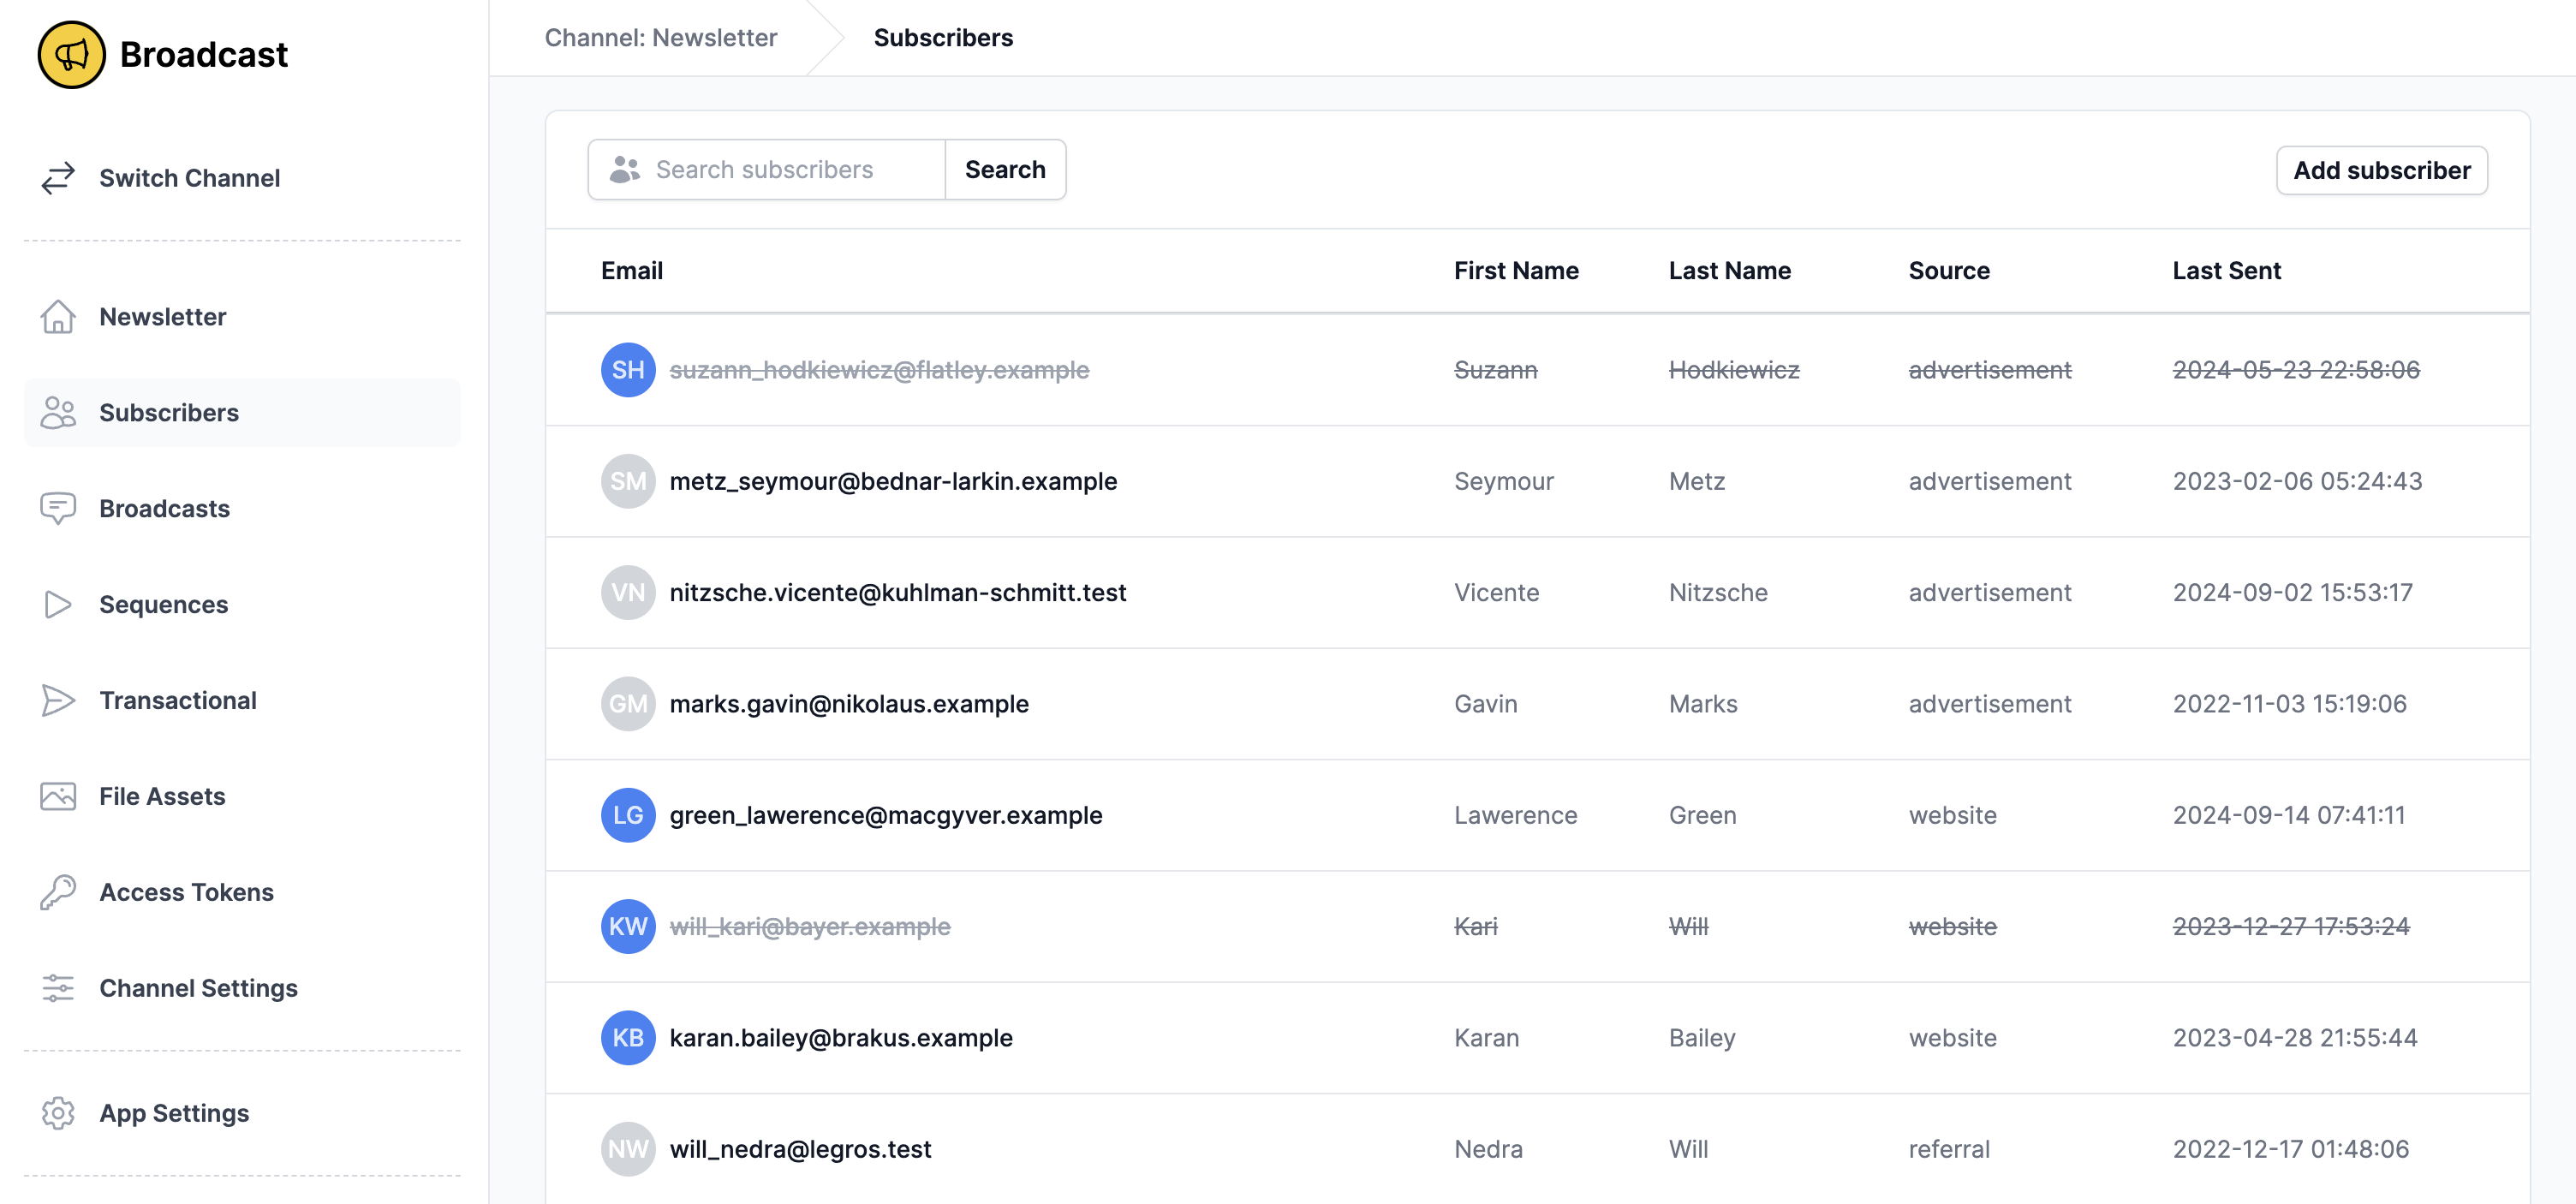Expand Source column header filter
The width and height of the screenshot is (2576, 1204).
(x=1948, y=270)
